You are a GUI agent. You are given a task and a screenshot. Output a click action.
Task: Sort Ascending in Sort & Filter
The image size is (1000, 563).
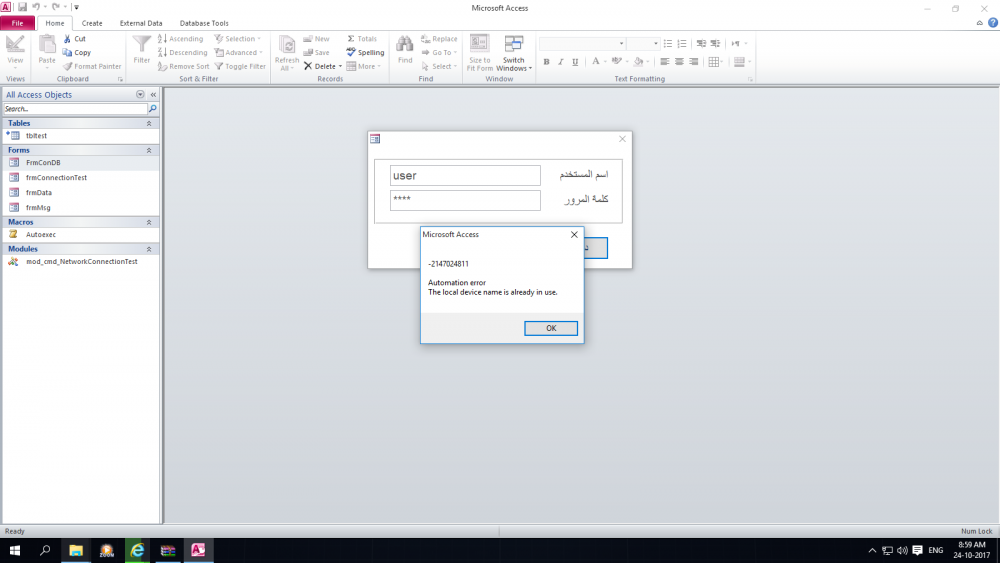(180, 39)
